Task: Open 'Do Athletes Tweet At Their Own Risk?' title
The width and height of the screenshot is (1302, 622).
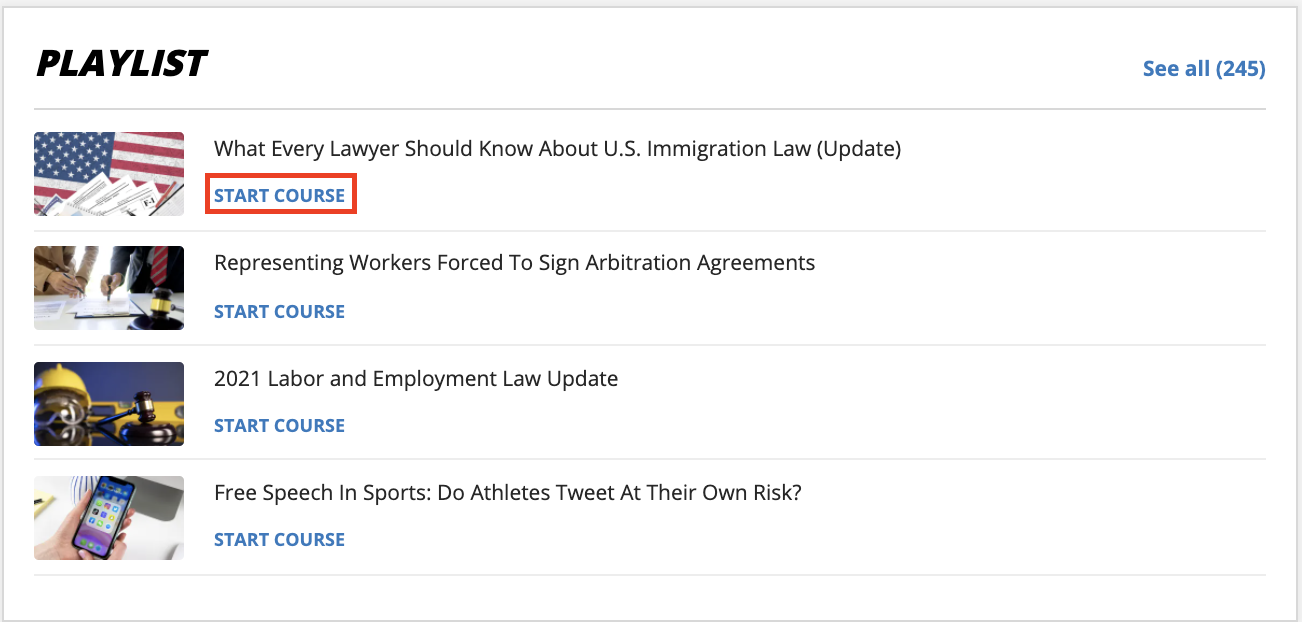Action: pyautogui.click(x=508, y=493)
